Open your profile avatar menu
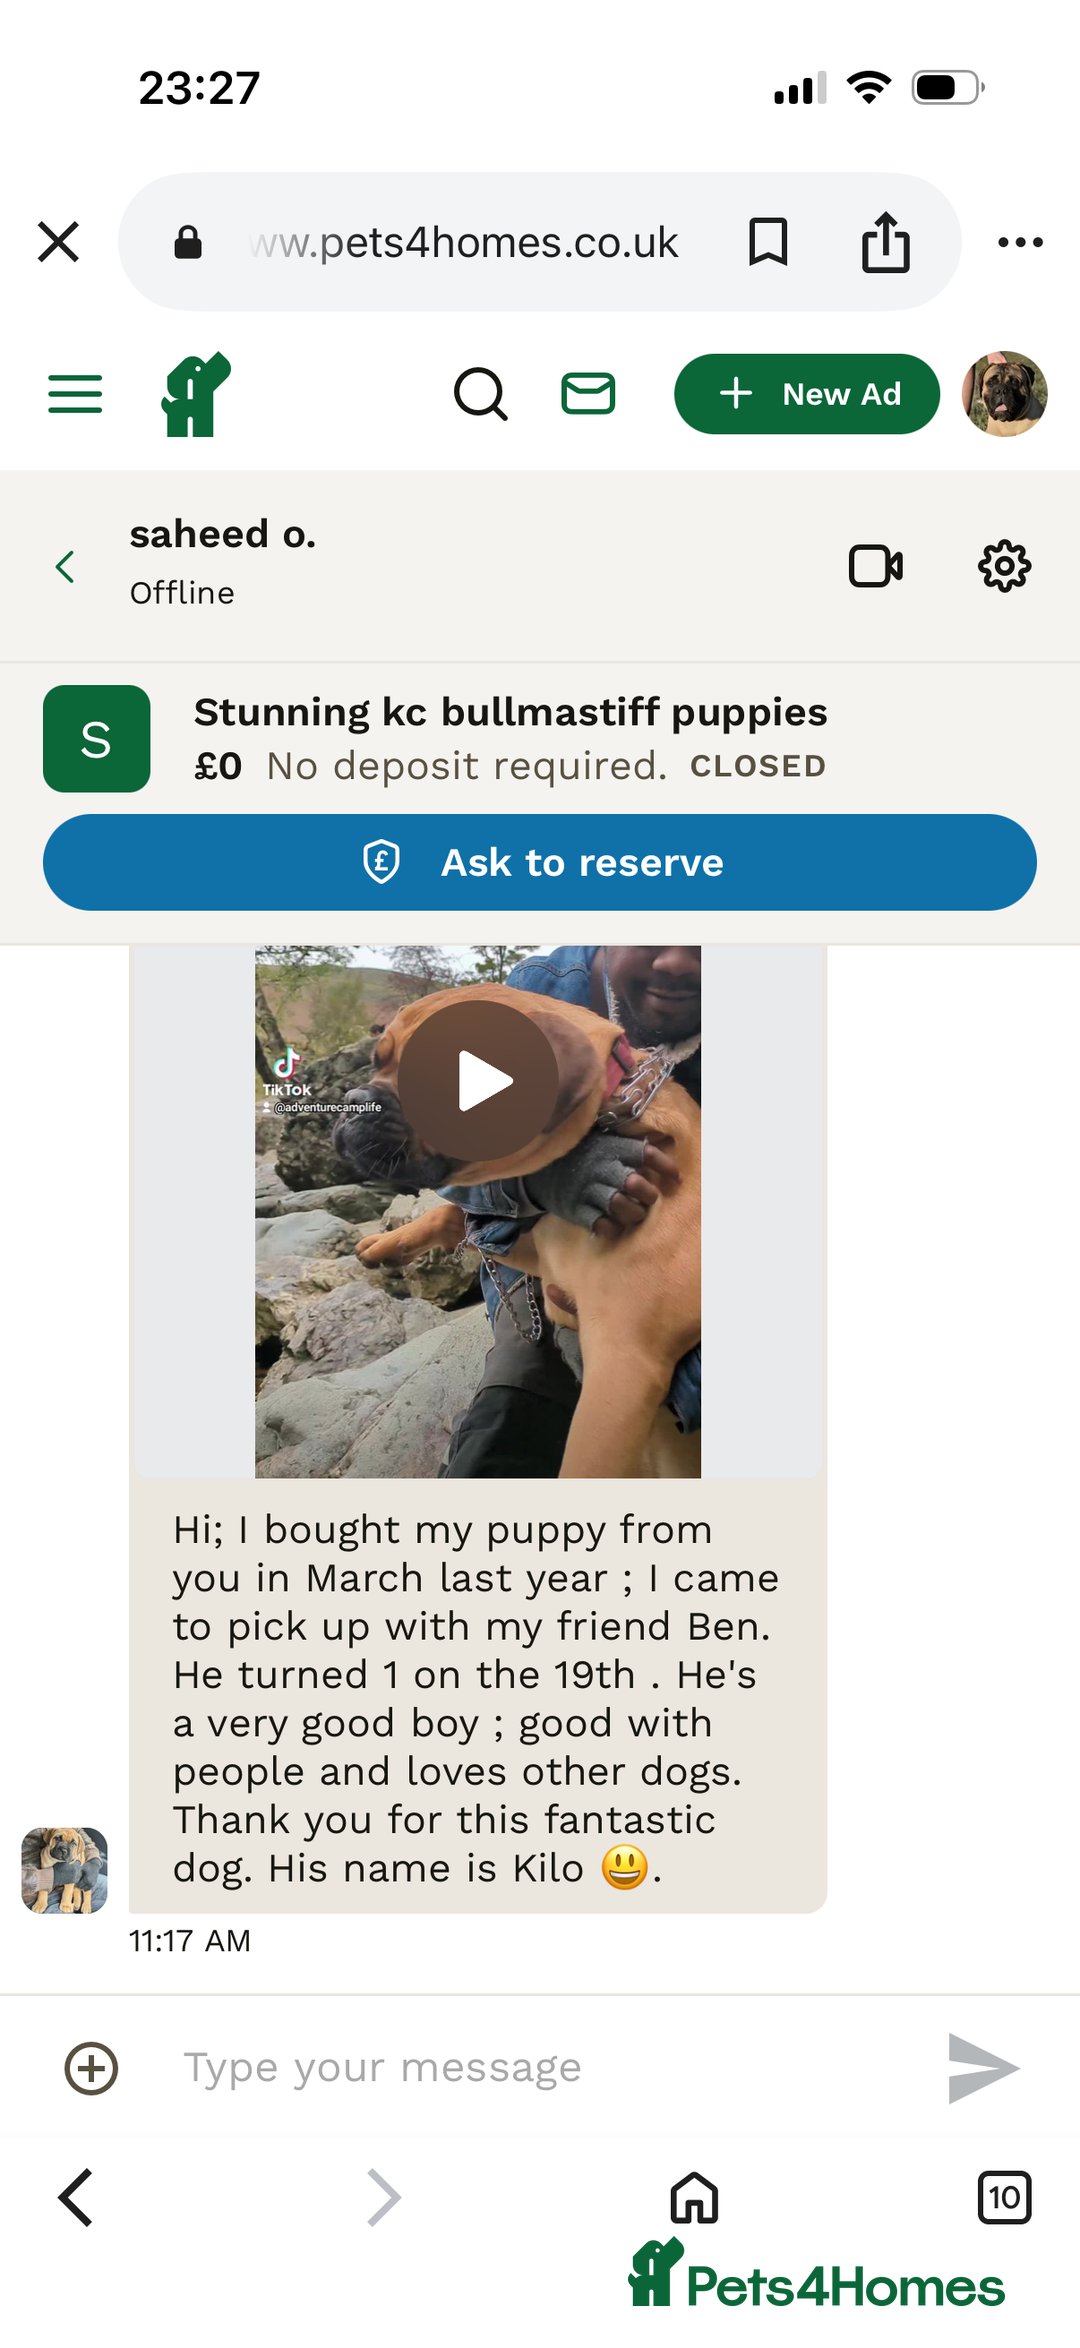This screenshot has width=1080, height=2348. 1003,394
